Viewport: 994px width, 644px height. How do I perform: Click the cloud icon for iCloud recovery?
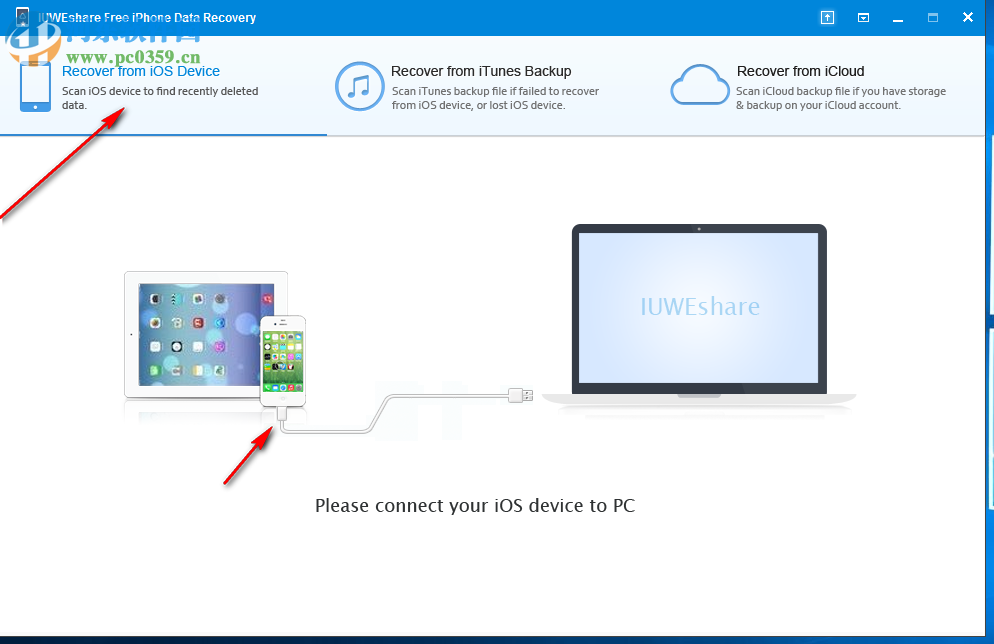pyautogui.click(x=699, y=86)
